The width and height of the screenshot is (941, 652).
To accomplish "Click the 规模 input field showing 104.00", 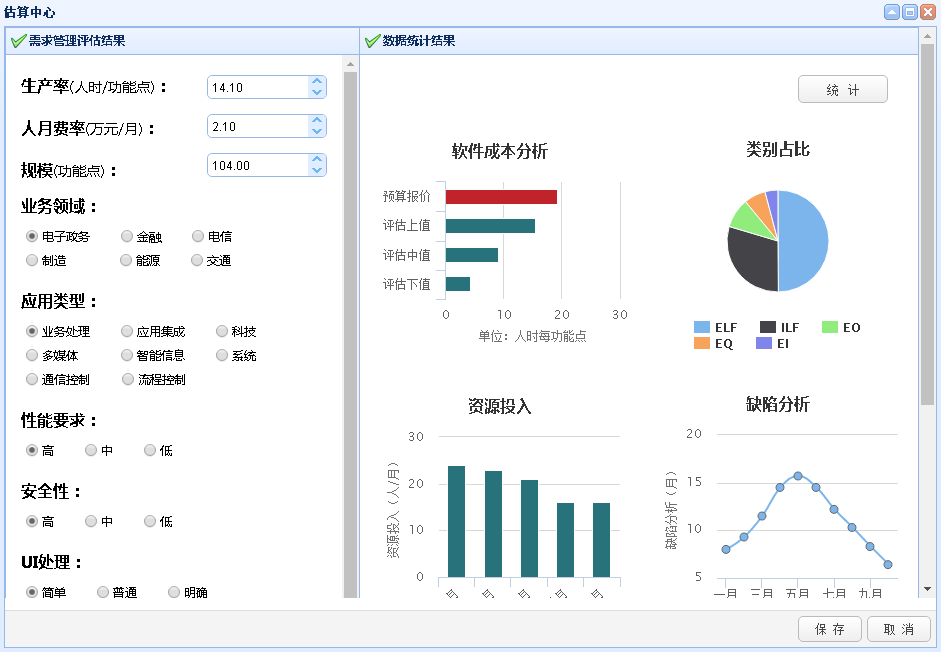I will coord(258,165).
